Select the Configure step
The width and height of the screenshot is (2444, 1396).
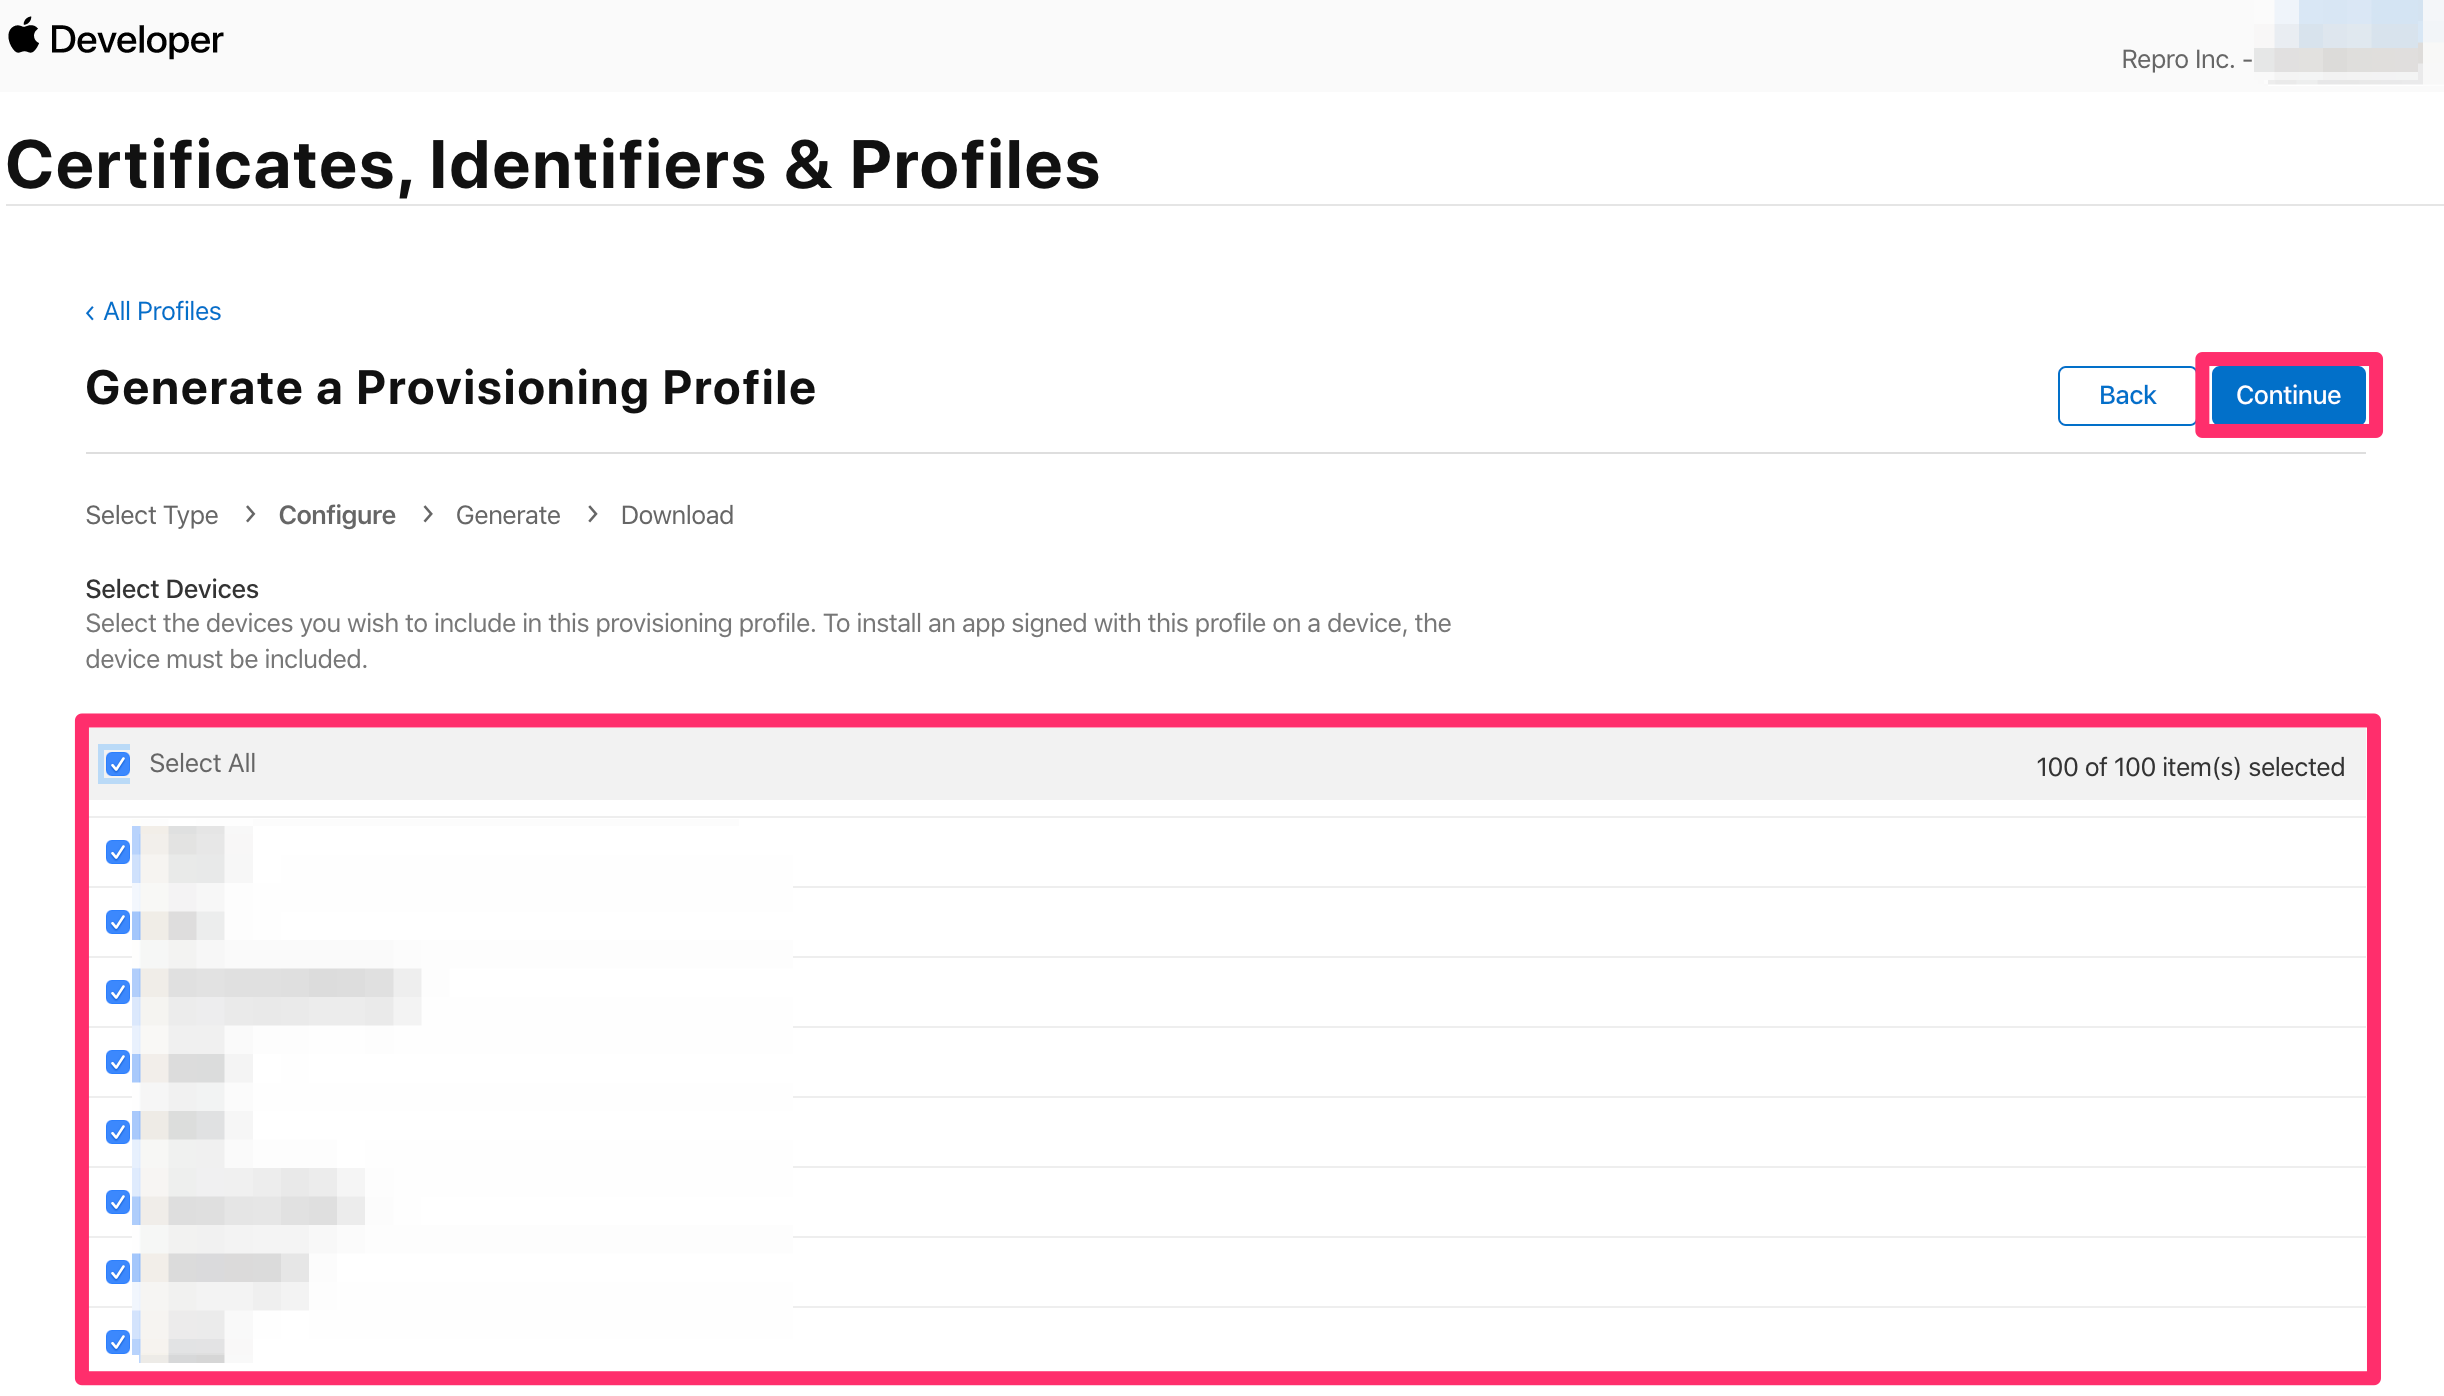[x=337, y=515]
